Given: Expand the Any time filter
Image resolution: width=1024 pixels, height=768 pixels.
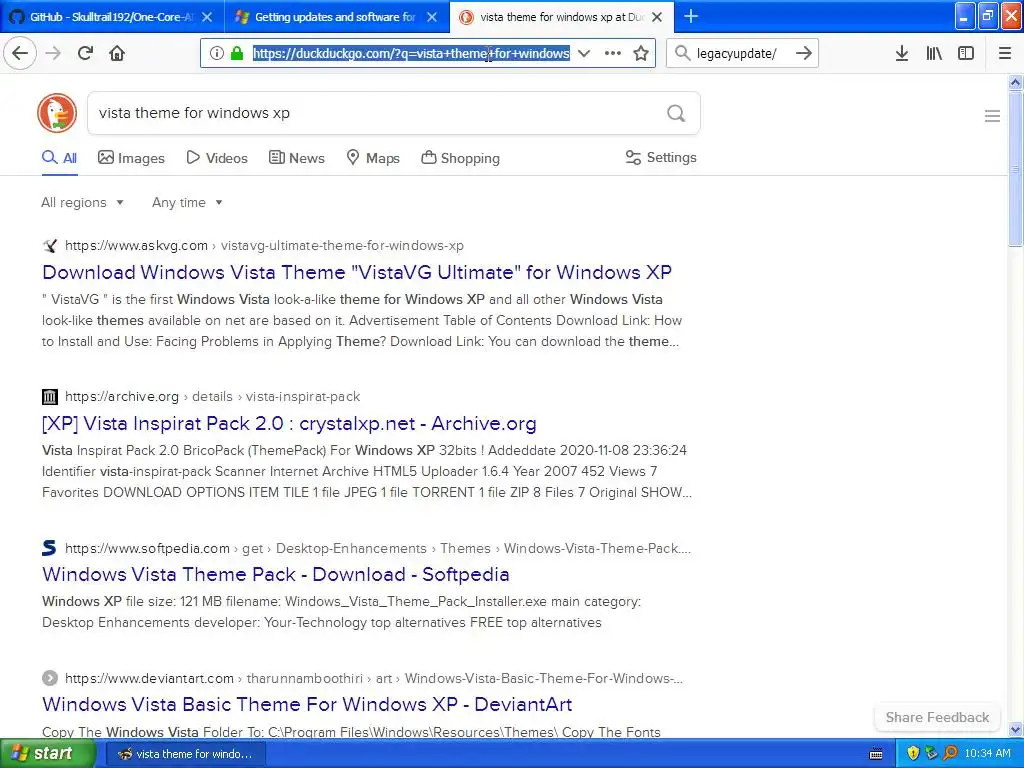Looking at the screenshot, I should pos(187,202).
